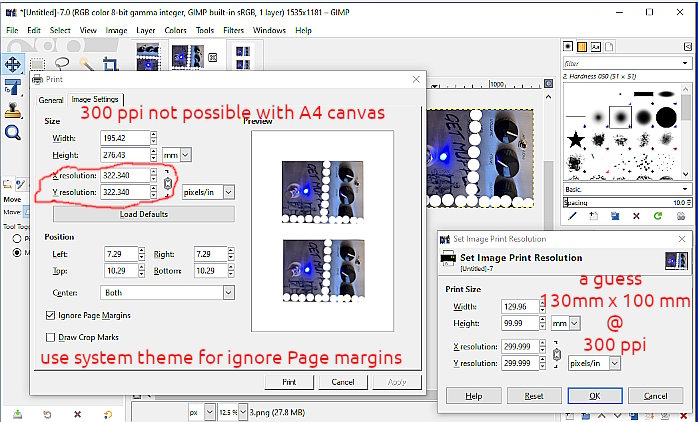Image resolution: width=698 pixels, height=422 pixels.
Task: Click the Duplicate brush icon
Action: (x=615, y=216)
